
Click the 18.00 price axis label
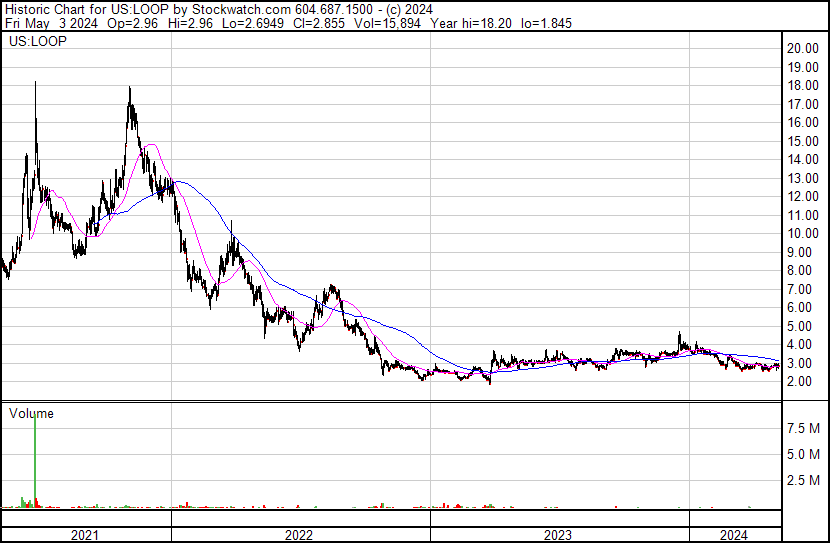tap(803, 85)
